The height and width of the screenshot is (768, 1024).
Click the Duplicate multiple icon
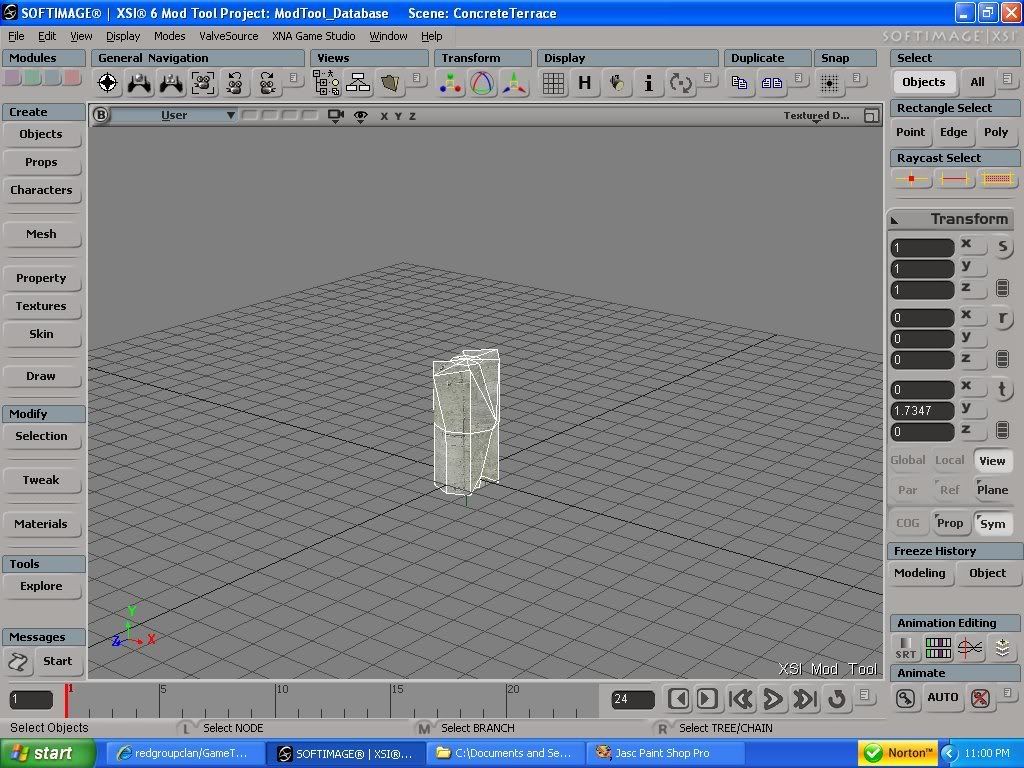pyautogui.click(x=771, y=83)
